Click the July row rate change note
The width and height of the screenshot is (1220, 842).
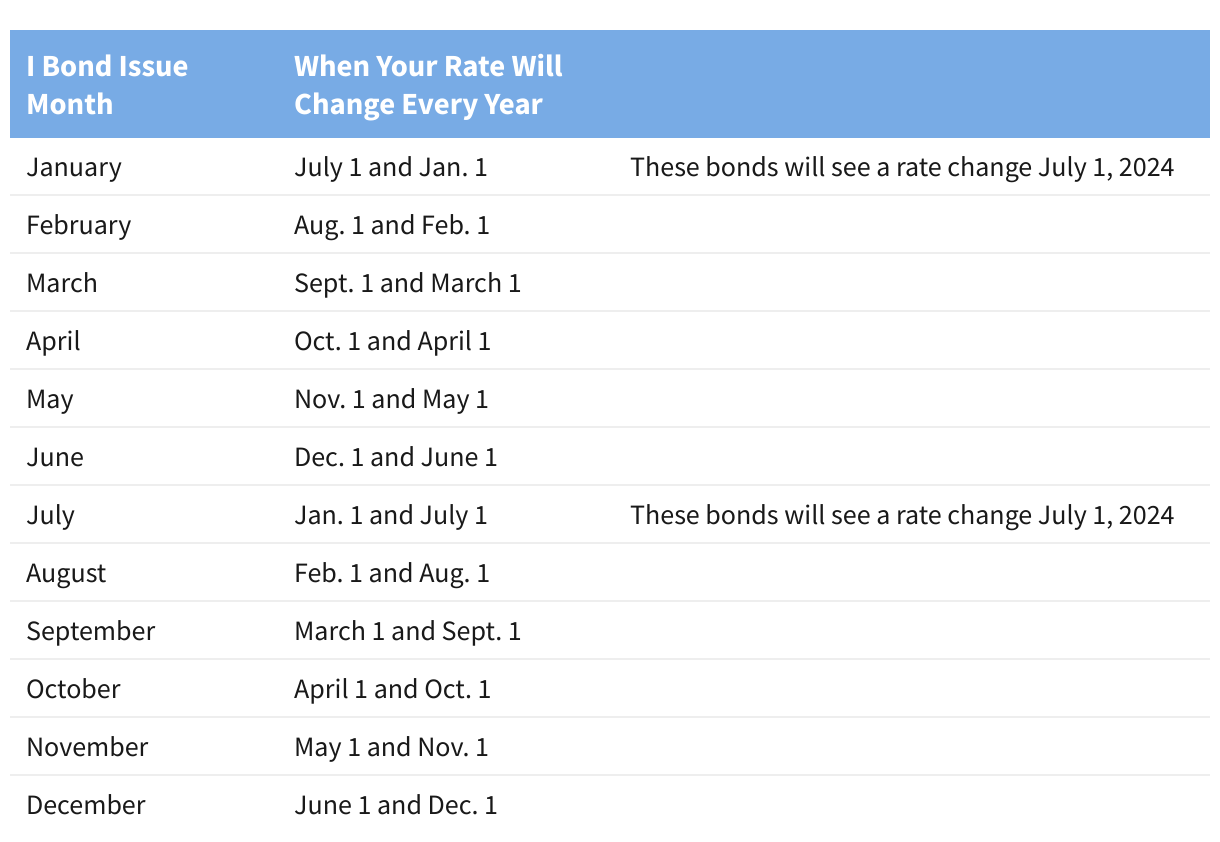click(x=902, y=515)
